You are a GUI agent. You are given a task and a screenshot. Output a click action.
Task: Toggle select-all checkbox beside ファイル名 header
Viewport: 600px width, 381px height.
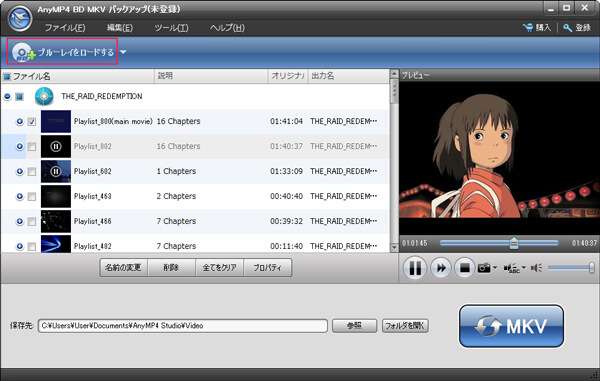(7, 77)
